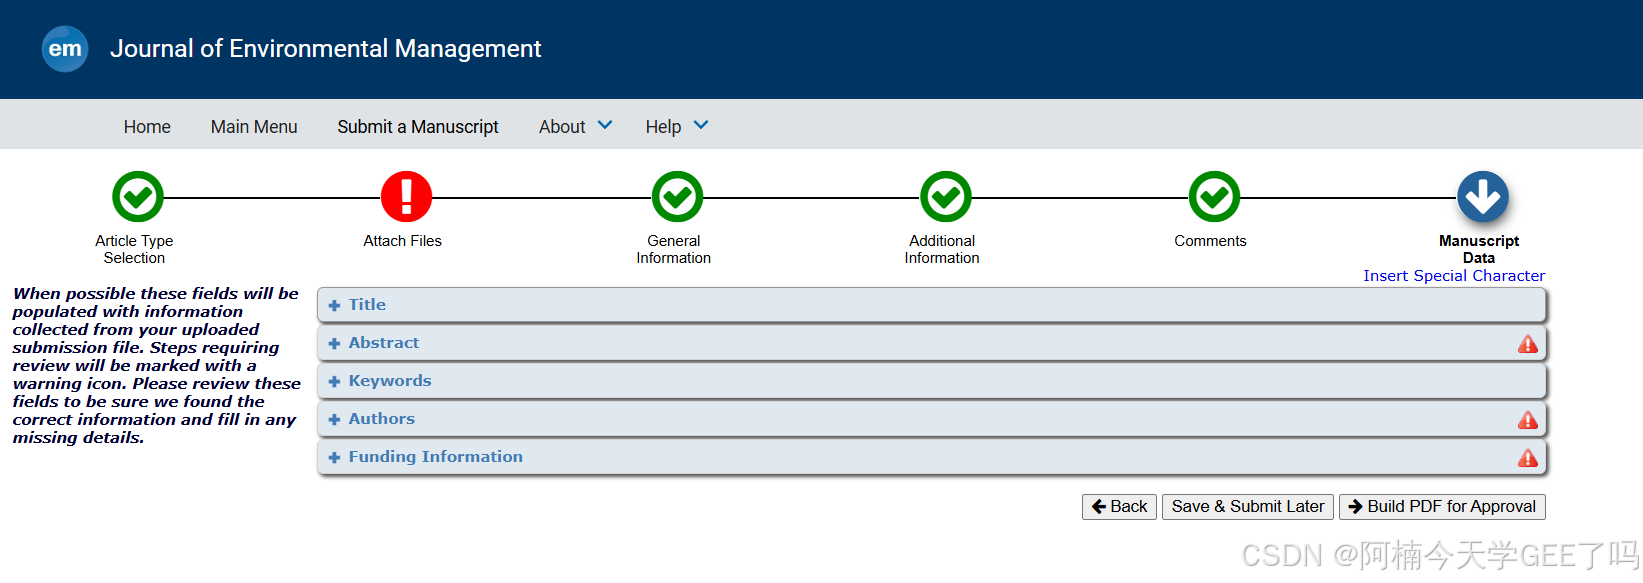Expand the Keywords section
This screenshot has height=583, width=1643.
[x=932, y=381]
